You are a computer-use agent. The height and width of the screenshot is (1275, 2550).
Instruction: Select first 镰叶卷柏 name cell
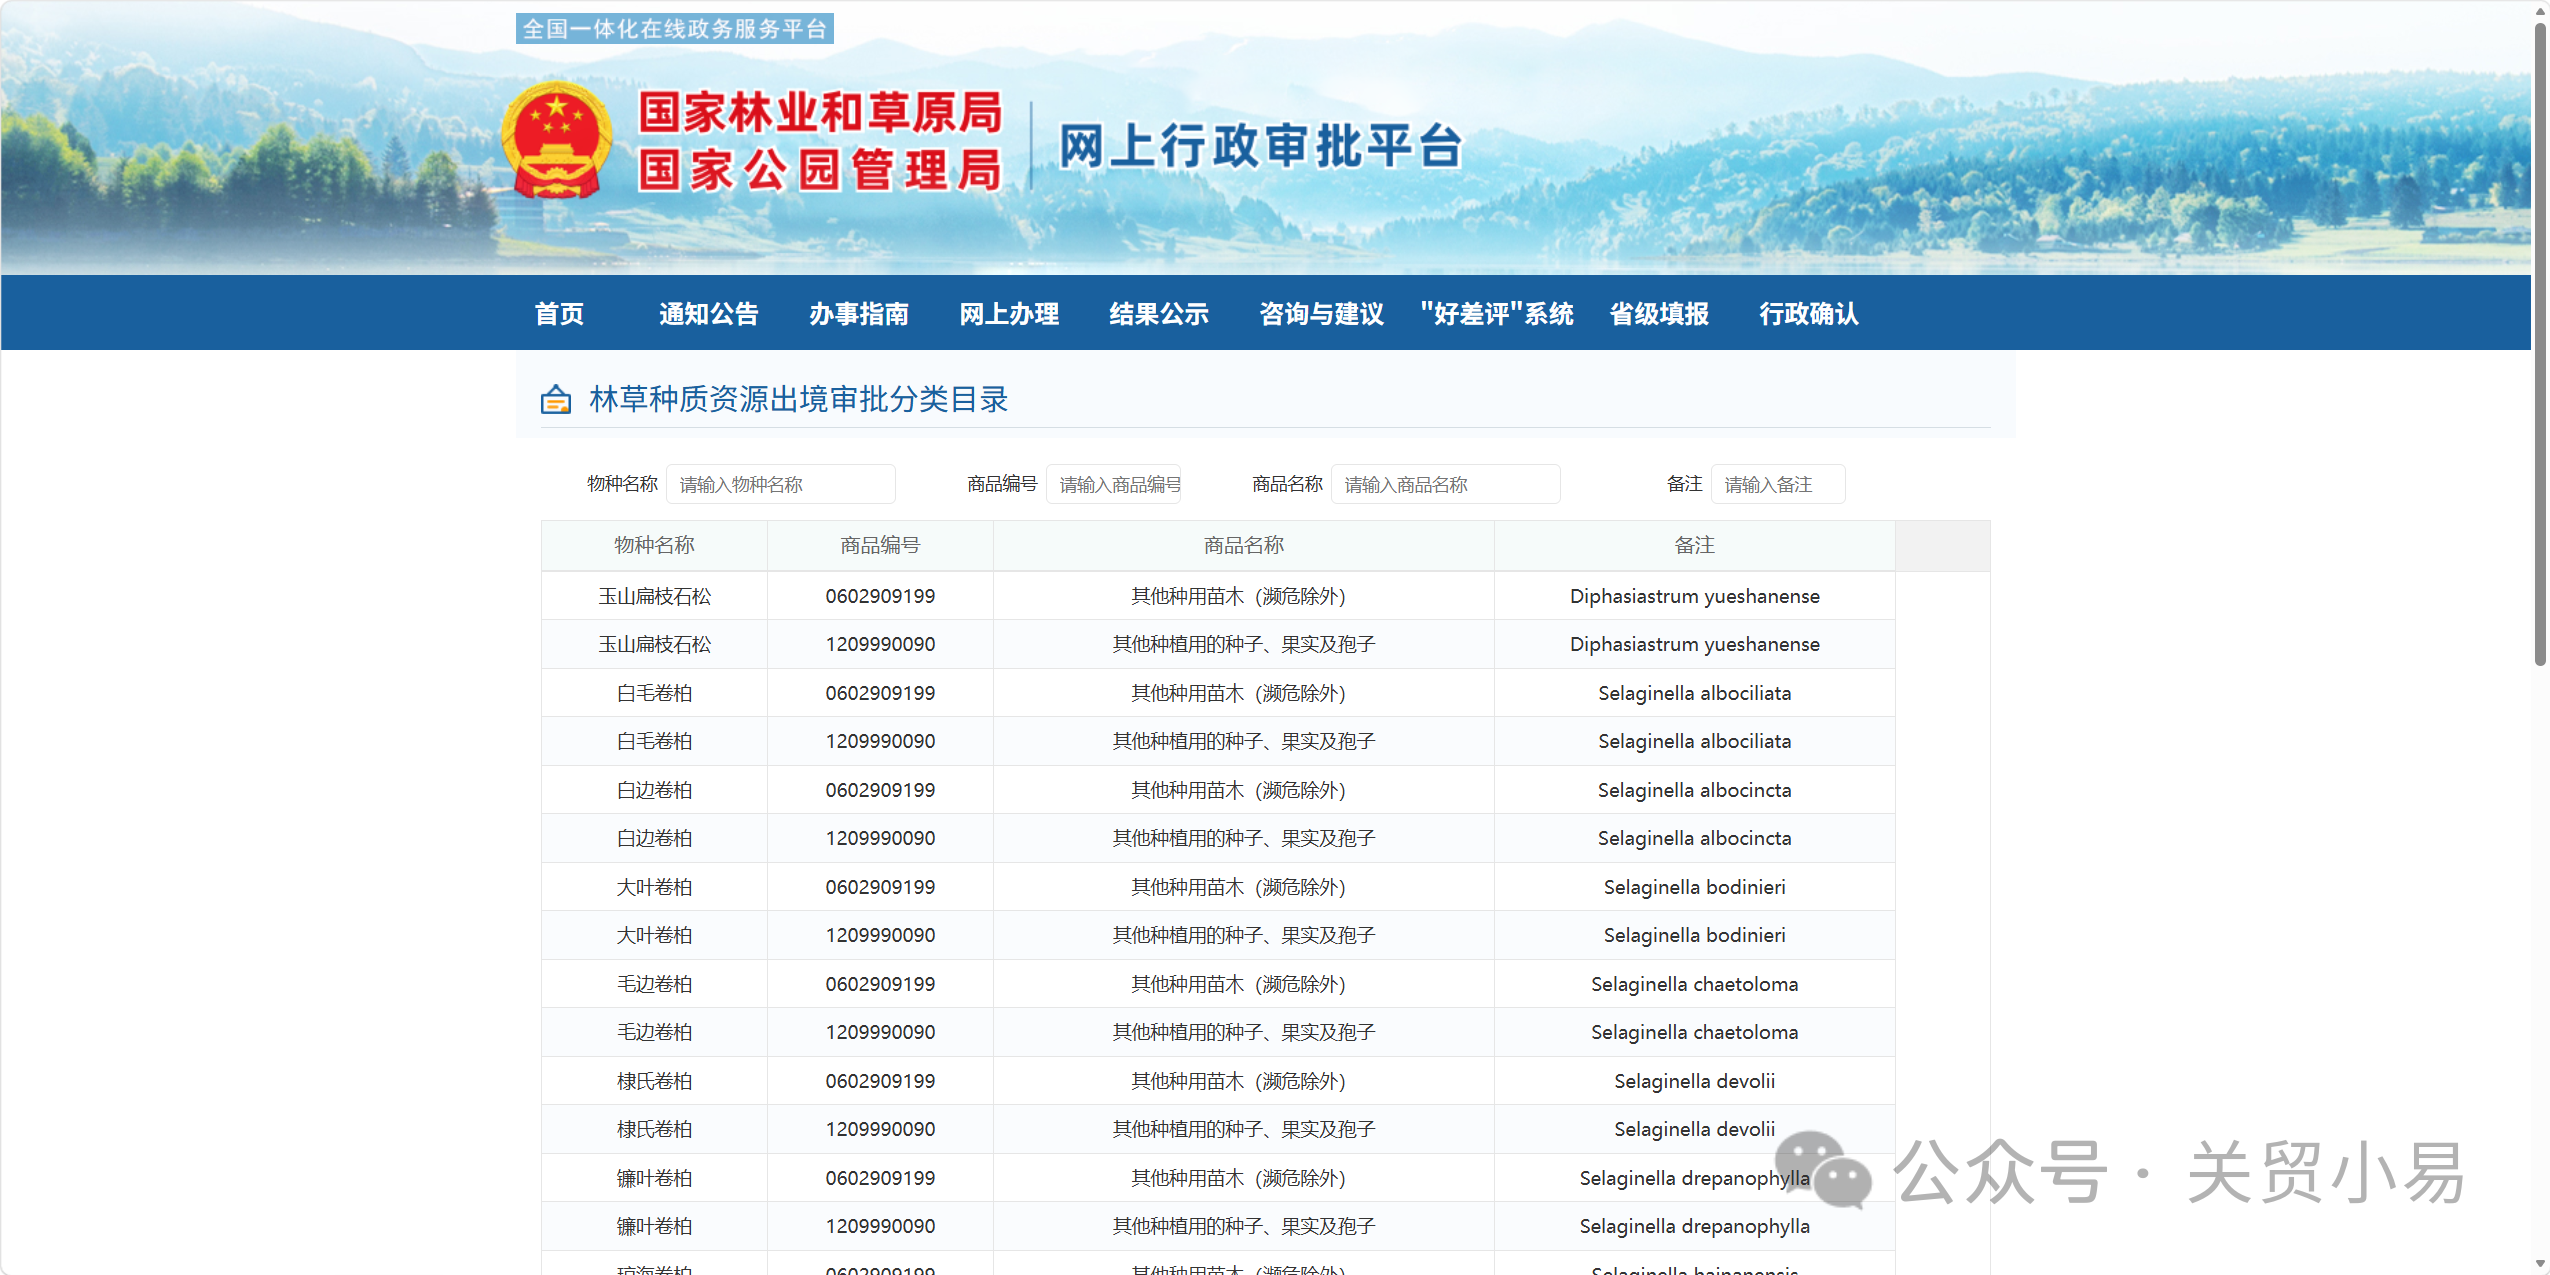click(x=654, y=1178)
